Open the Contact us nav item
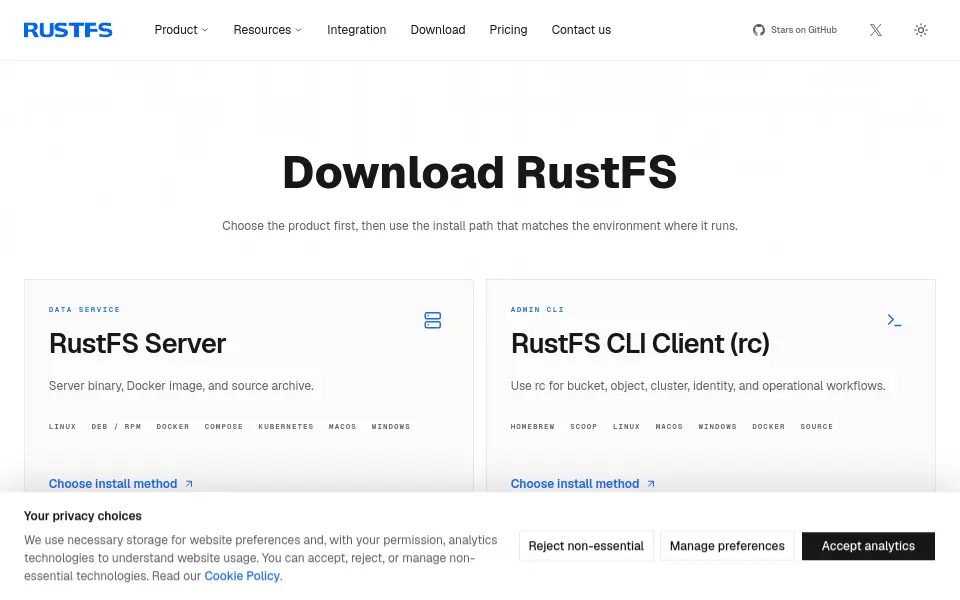This screenshot has height=600, width=960. [x=581, y=30]
